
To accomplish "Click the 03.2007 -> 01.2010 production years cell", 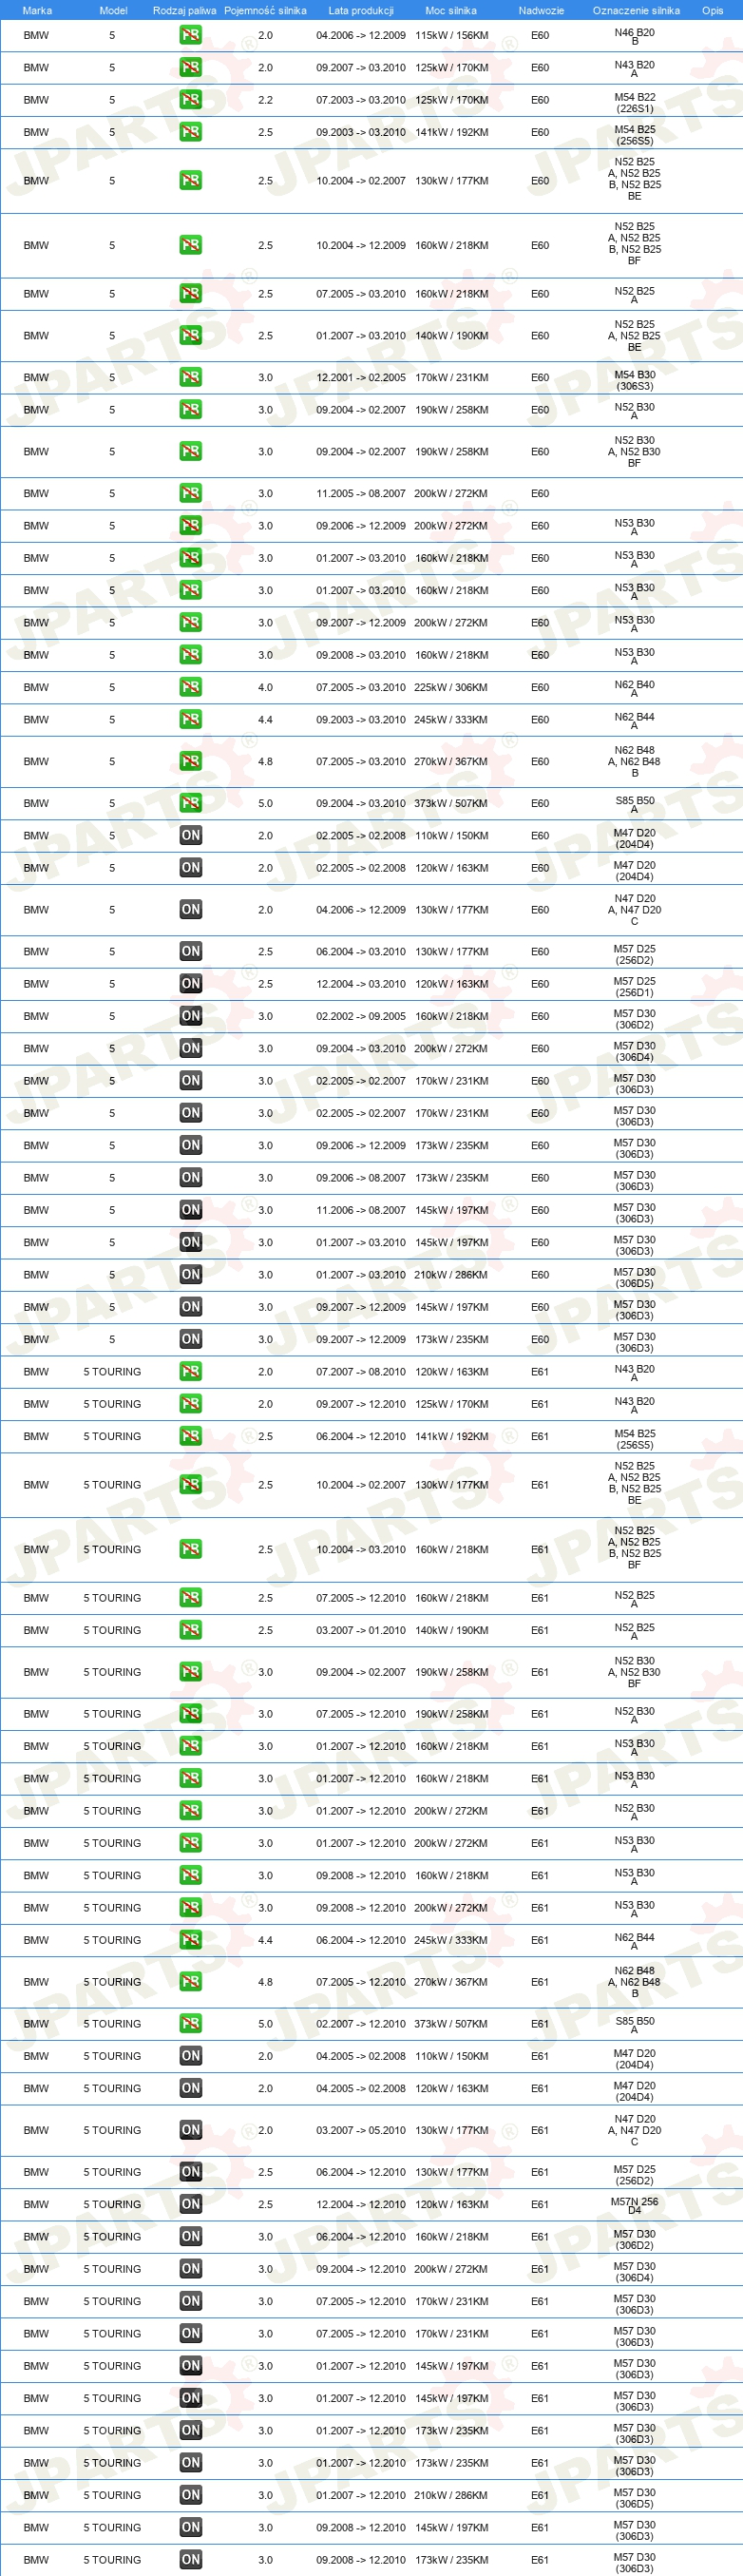I will (361, 1630).
